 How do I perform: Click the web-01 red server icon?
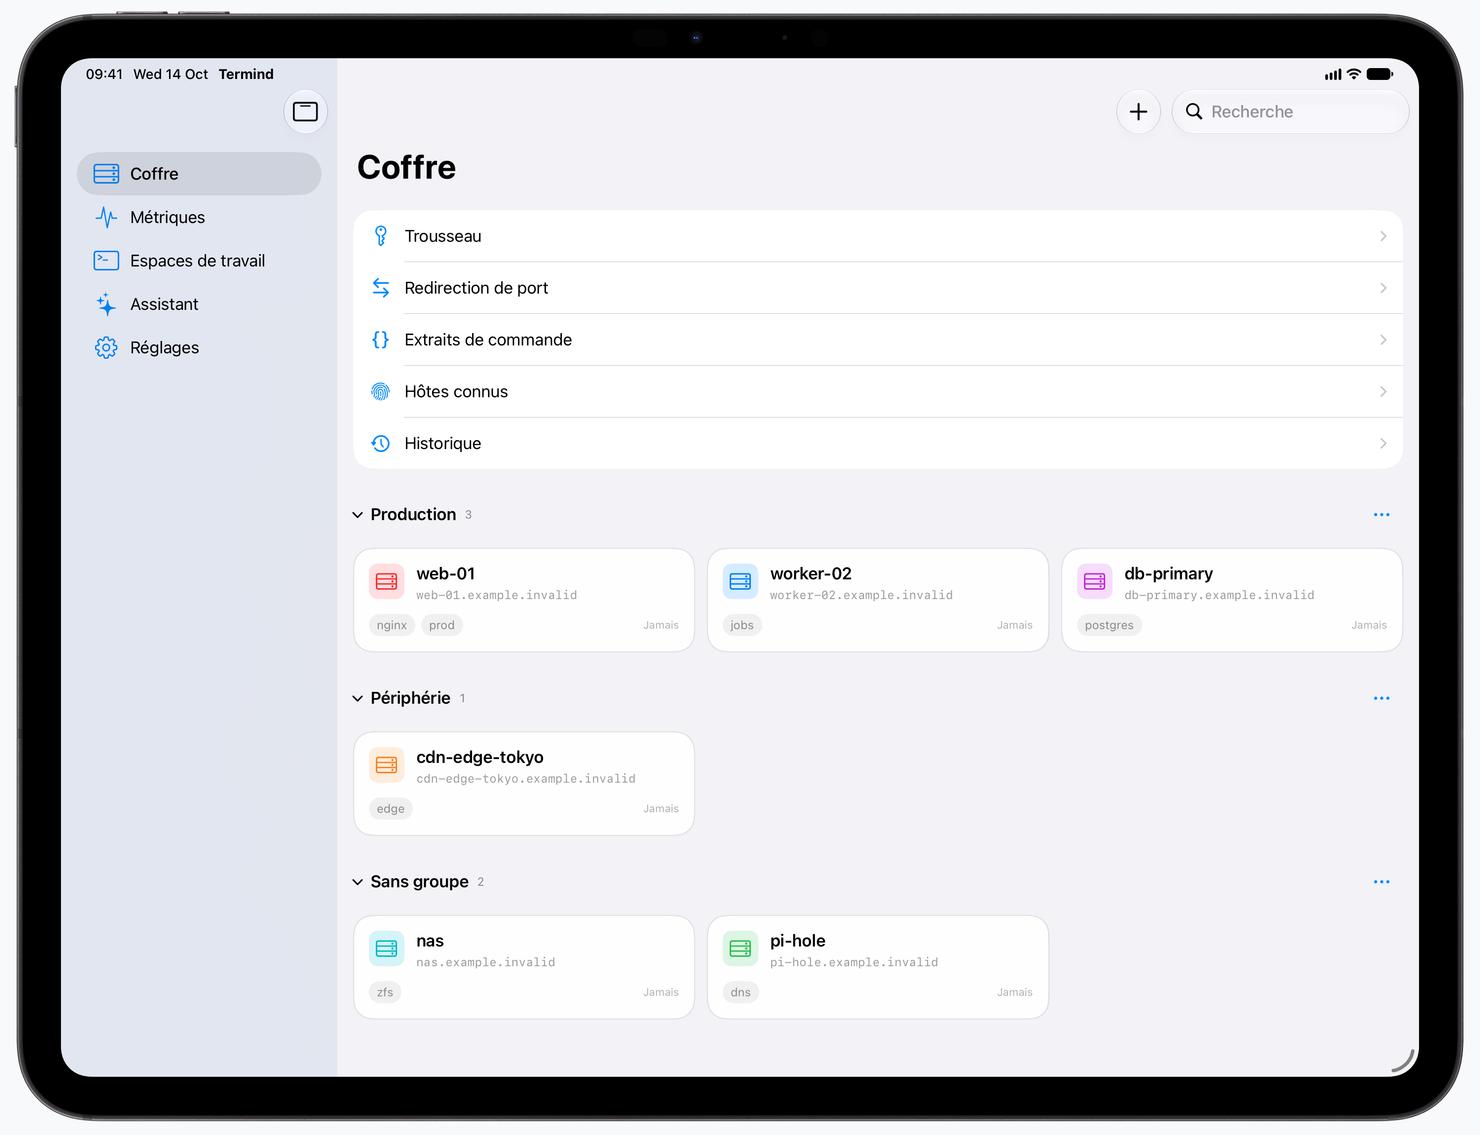387,582
